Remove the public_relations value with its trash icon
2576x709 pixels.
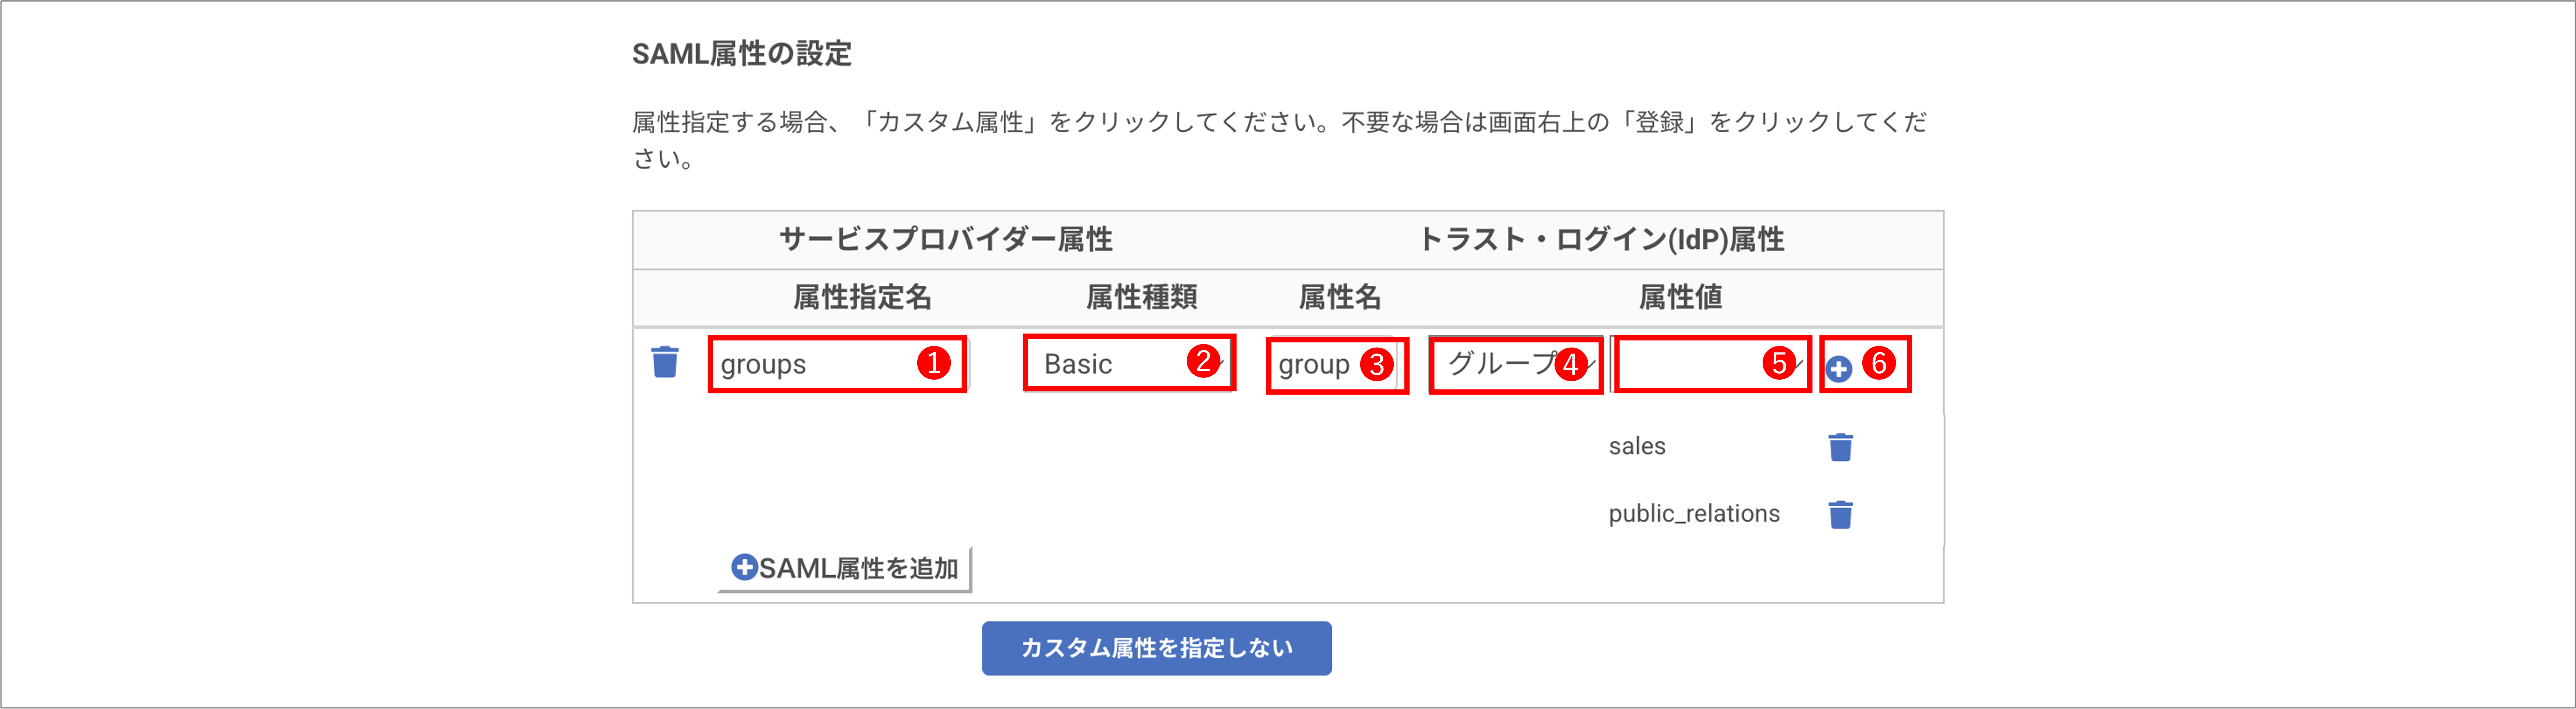[x=1840, y=514]
